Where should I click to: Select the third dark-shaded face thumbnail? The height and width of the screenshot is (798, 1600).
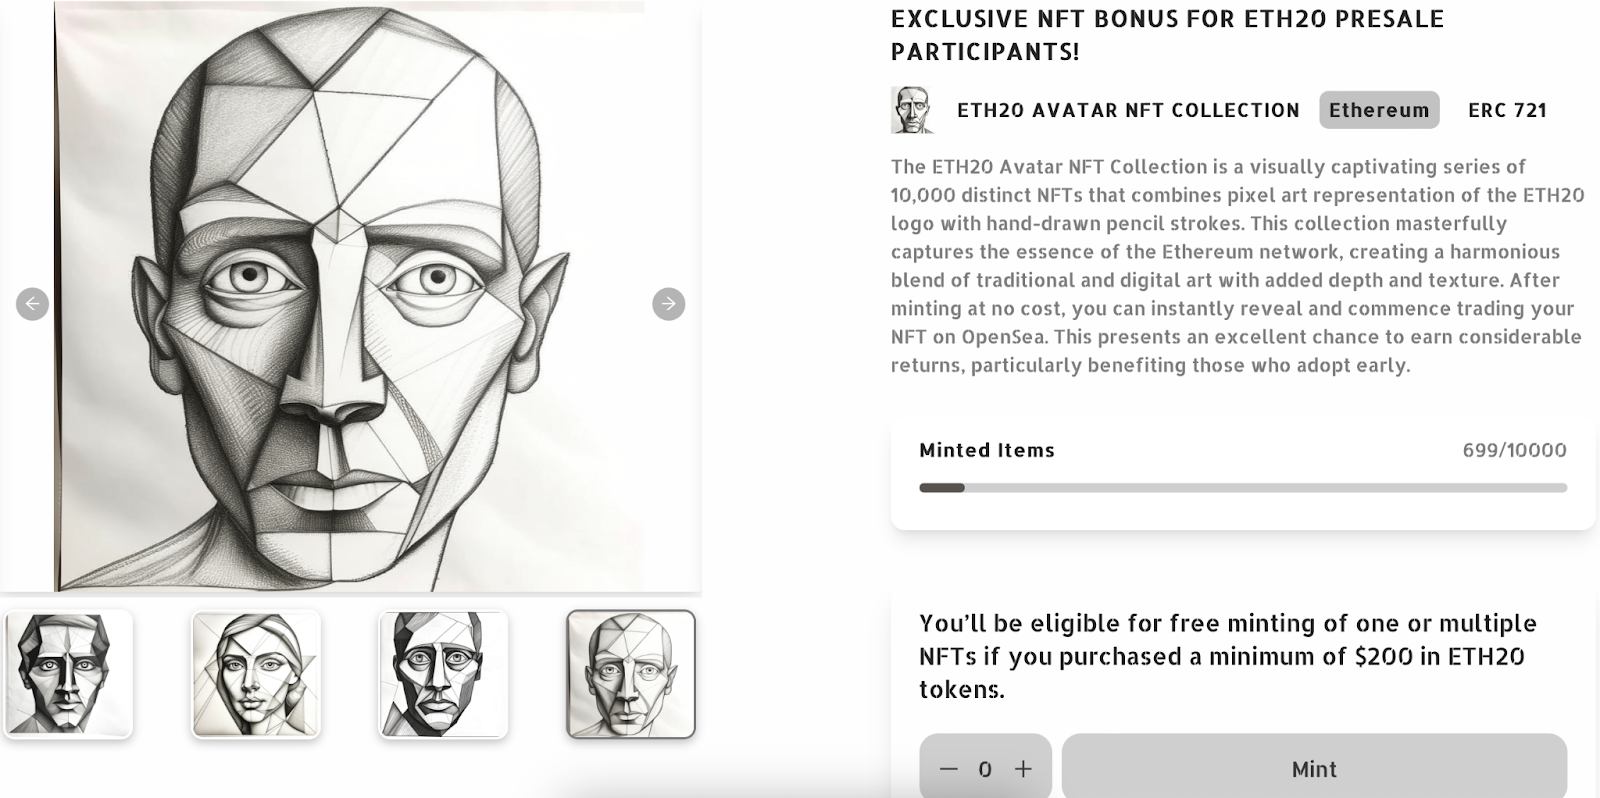tap(443, 674)
